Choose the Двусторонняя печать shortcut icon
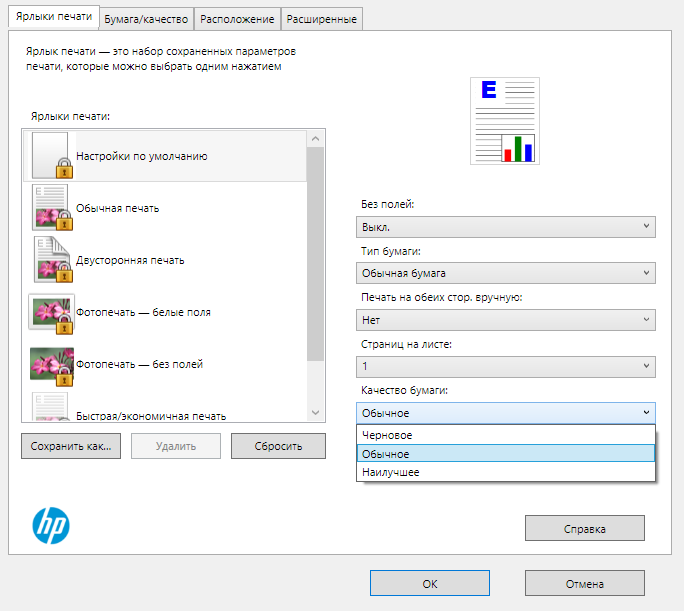The height and width of the screenshot is (611, 684). tap(51, 259)
